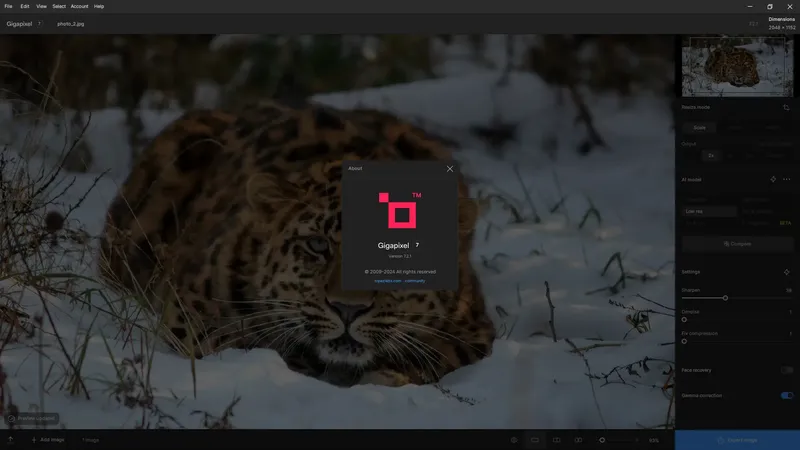Open the community link in About dialog
Viewport: 800px width, 450px height.
pos(415,281)
